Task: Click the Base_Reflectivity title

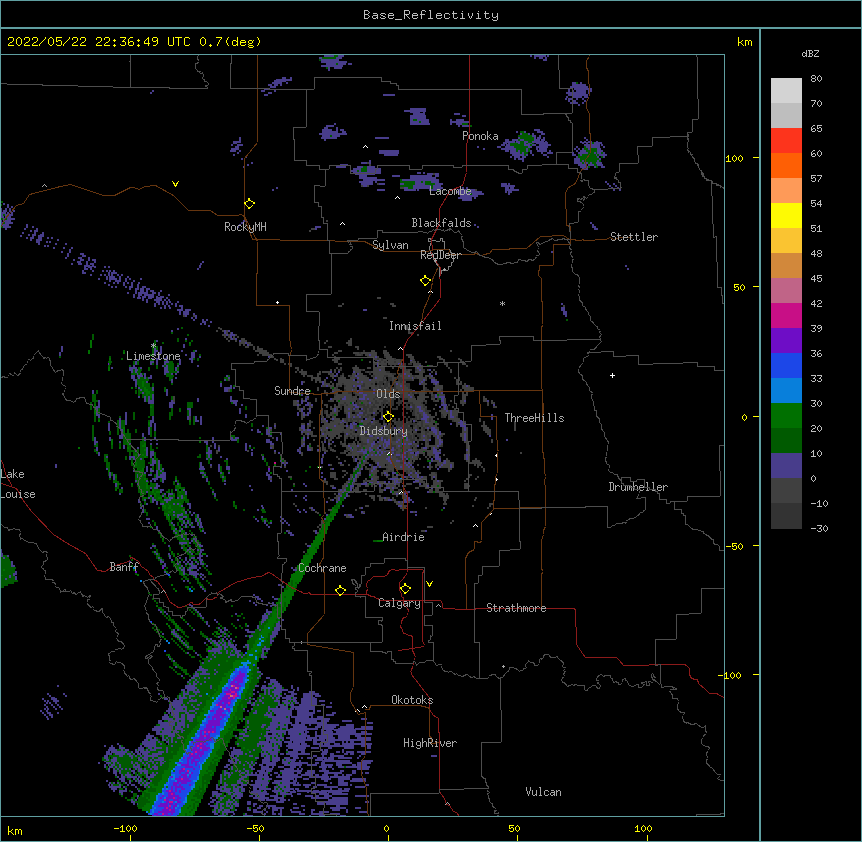Action: pos(431,15)
